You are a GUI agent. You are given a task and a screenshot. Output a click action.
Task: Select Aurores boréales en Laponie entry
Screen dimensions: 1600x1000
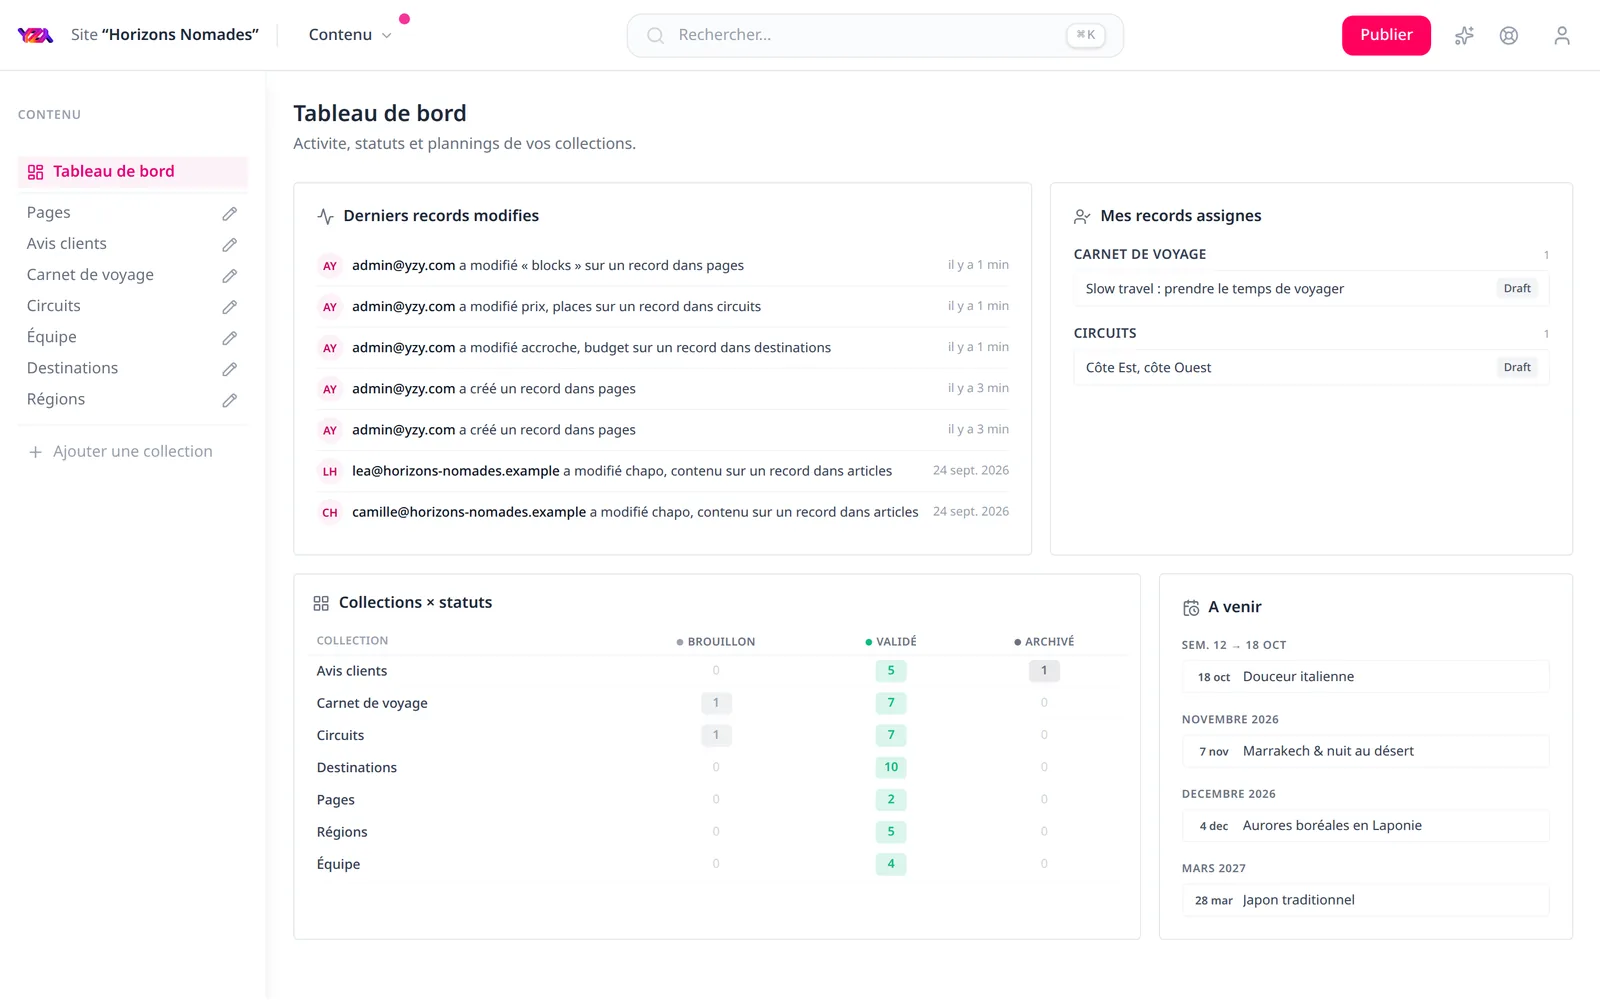1365,826
